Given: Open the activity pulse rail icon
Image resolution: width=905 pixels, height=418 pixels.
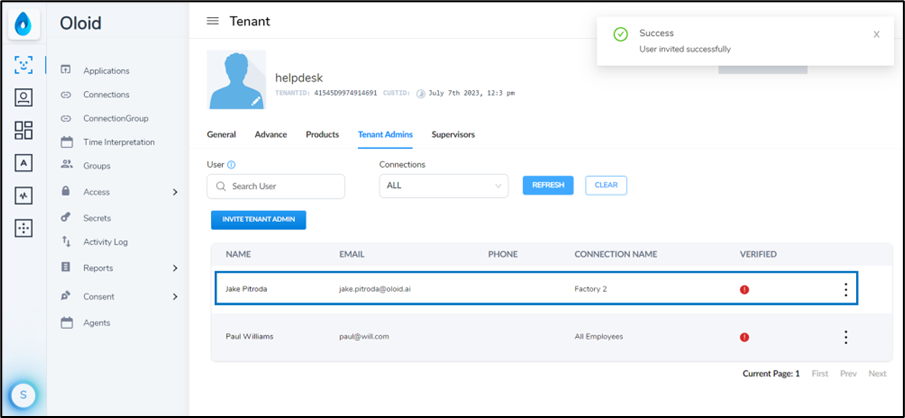Looking at the screenshot, I should [24, 196].
